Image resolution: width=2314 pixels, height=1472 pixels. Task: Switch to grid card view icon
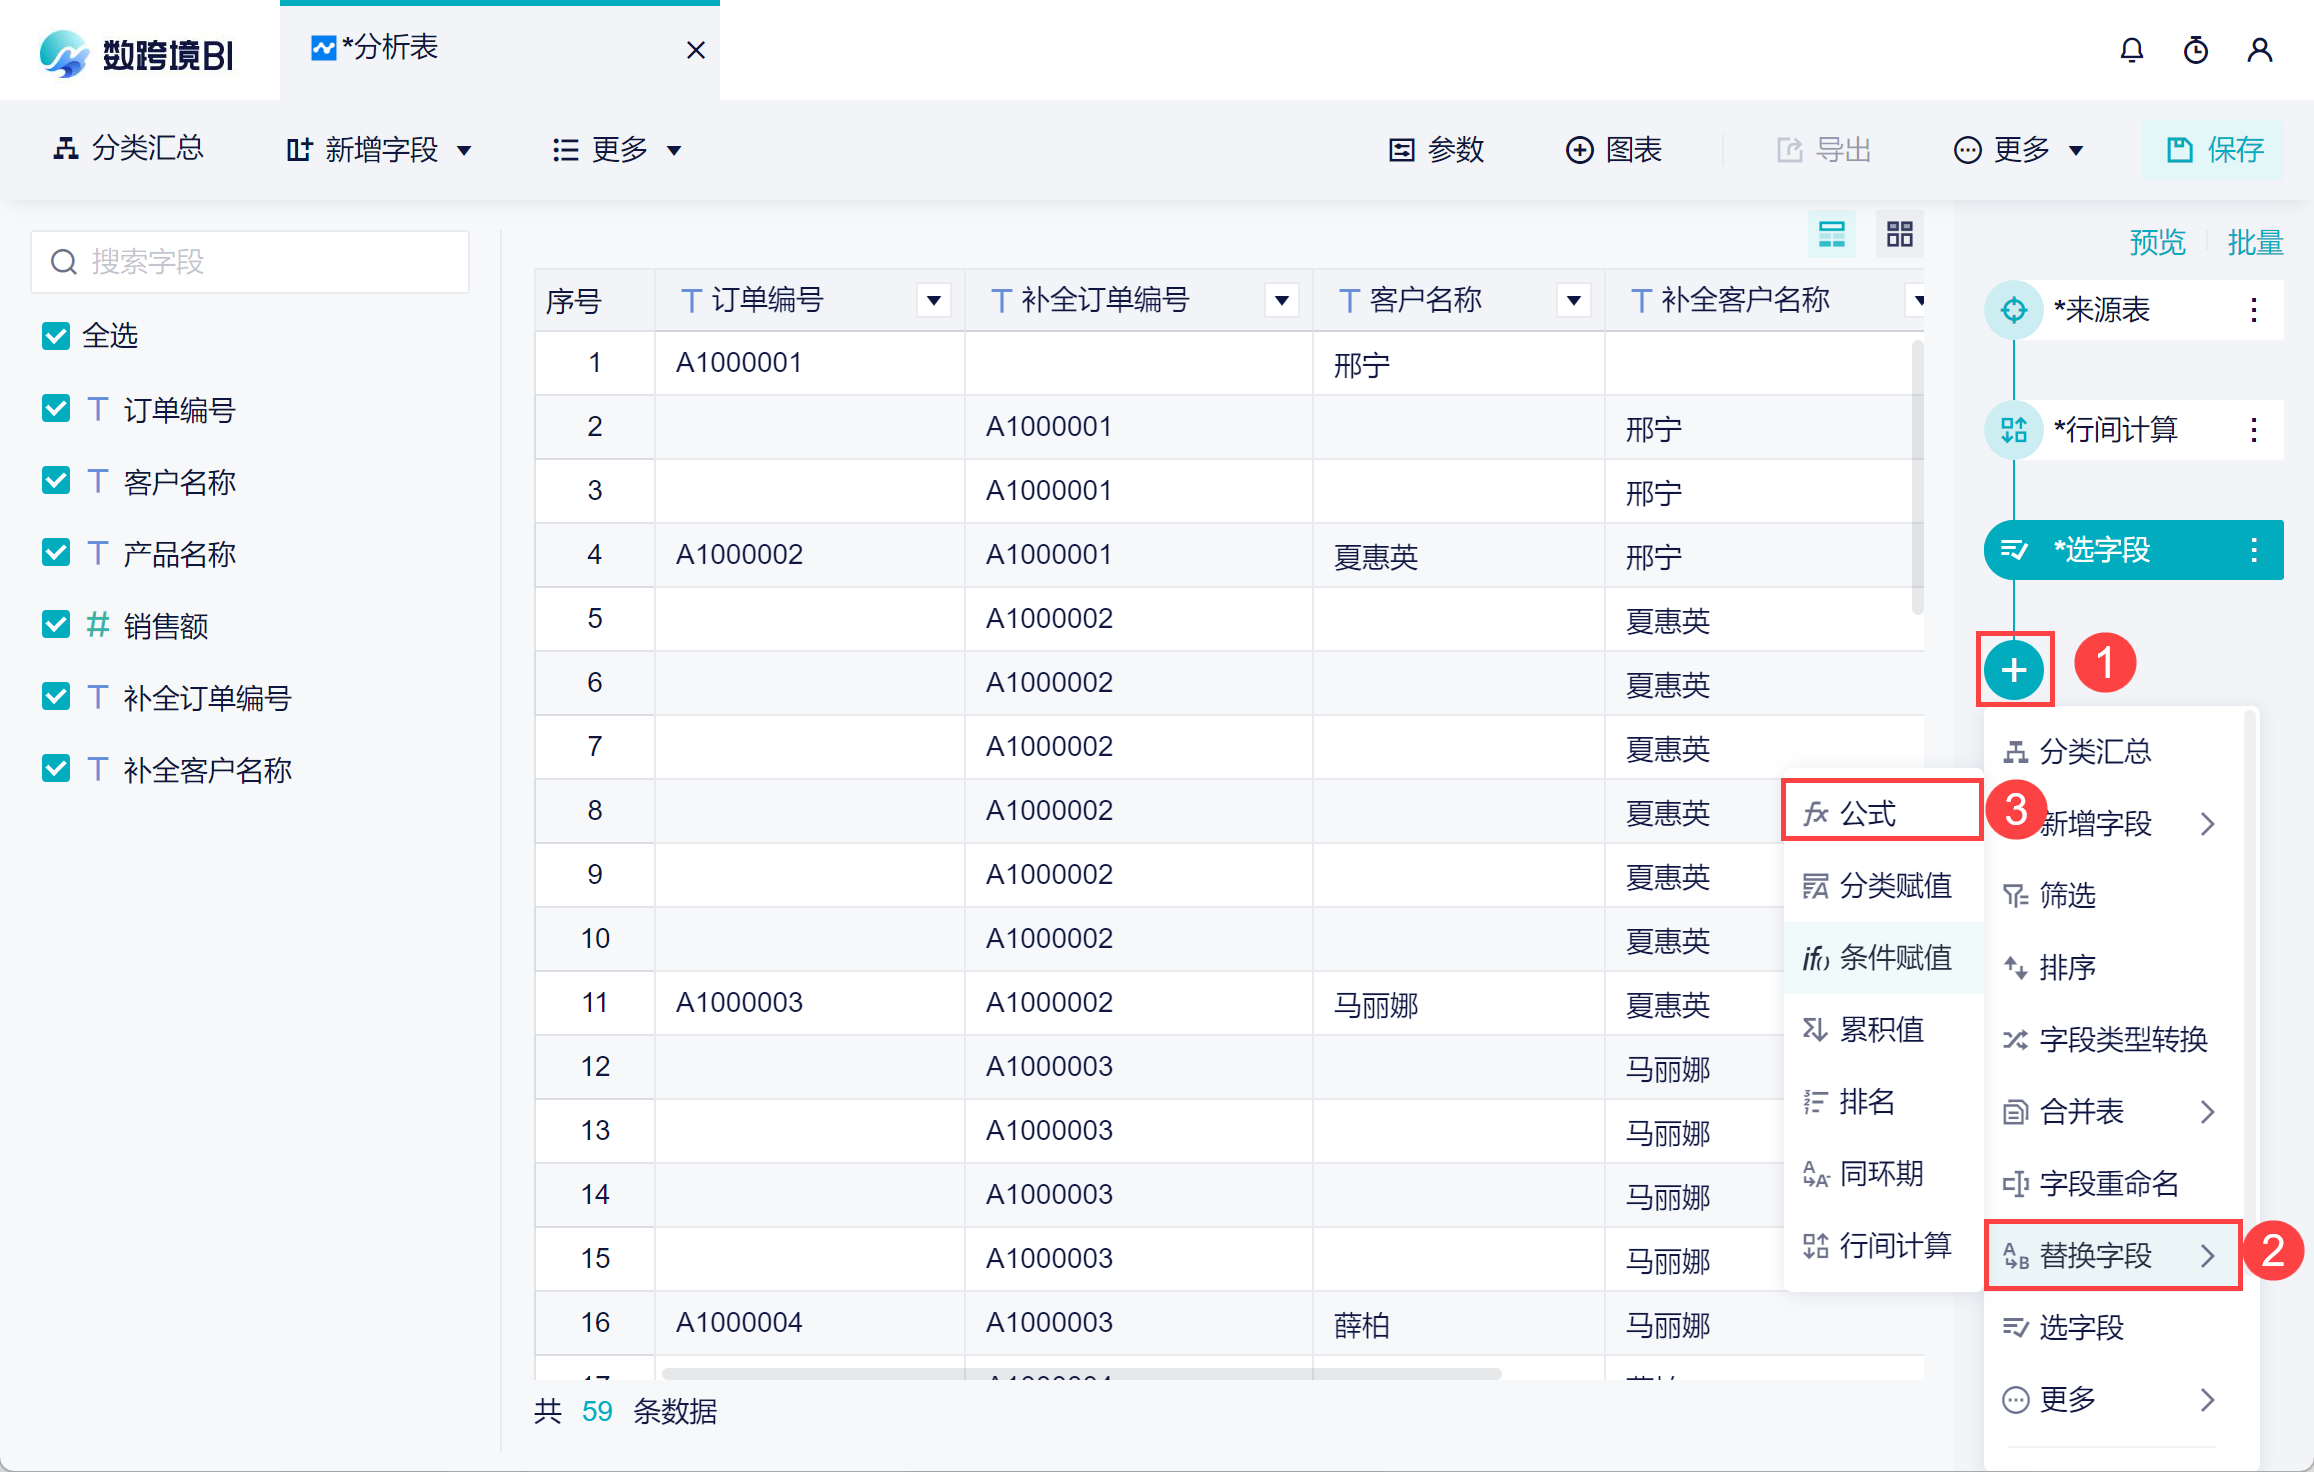point(1899,235)
